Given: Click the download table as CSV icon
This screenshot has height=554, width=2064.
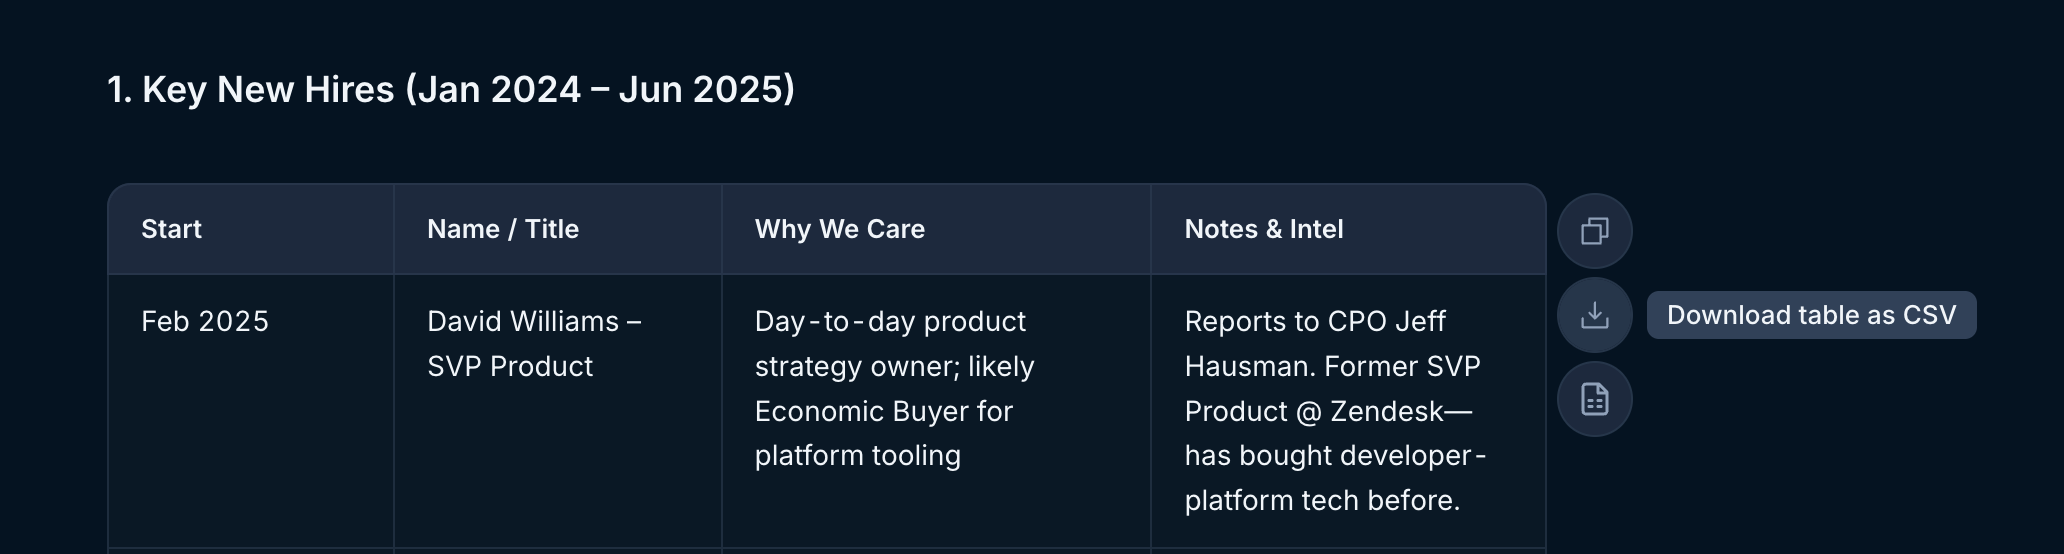Looking at the screenshot, I should pos(1594,315).
